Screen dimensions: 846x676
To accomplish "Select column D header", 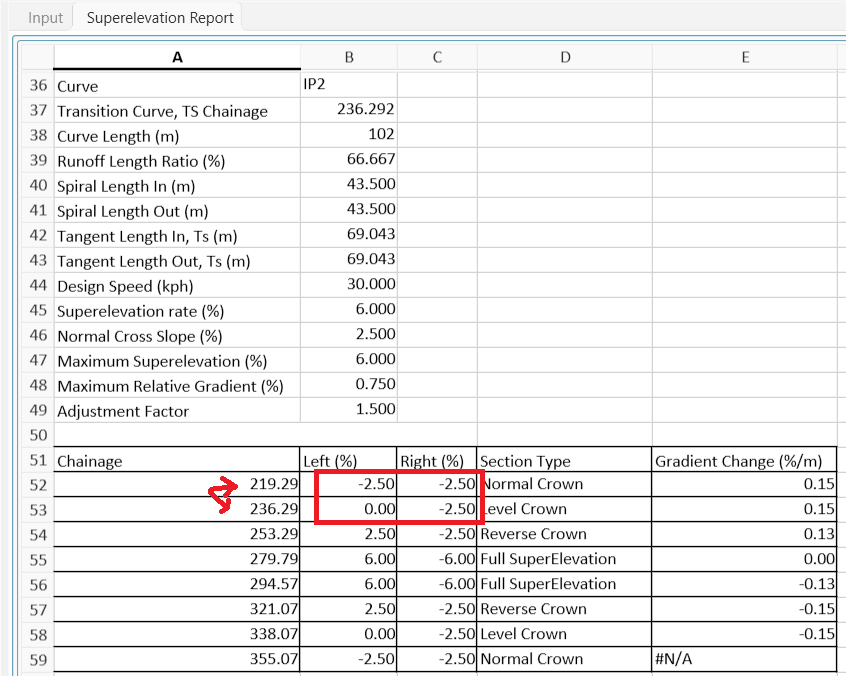I will (x=565, y=57).
